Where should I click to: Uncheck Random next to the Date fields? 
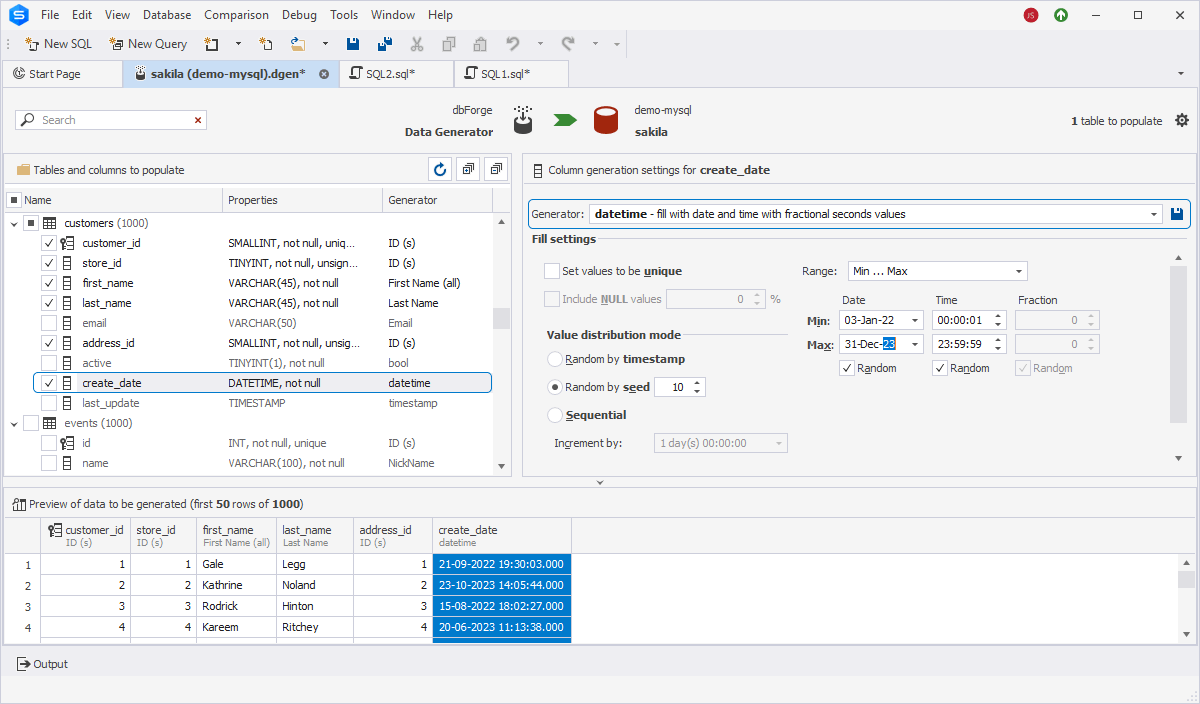[845, 367]
